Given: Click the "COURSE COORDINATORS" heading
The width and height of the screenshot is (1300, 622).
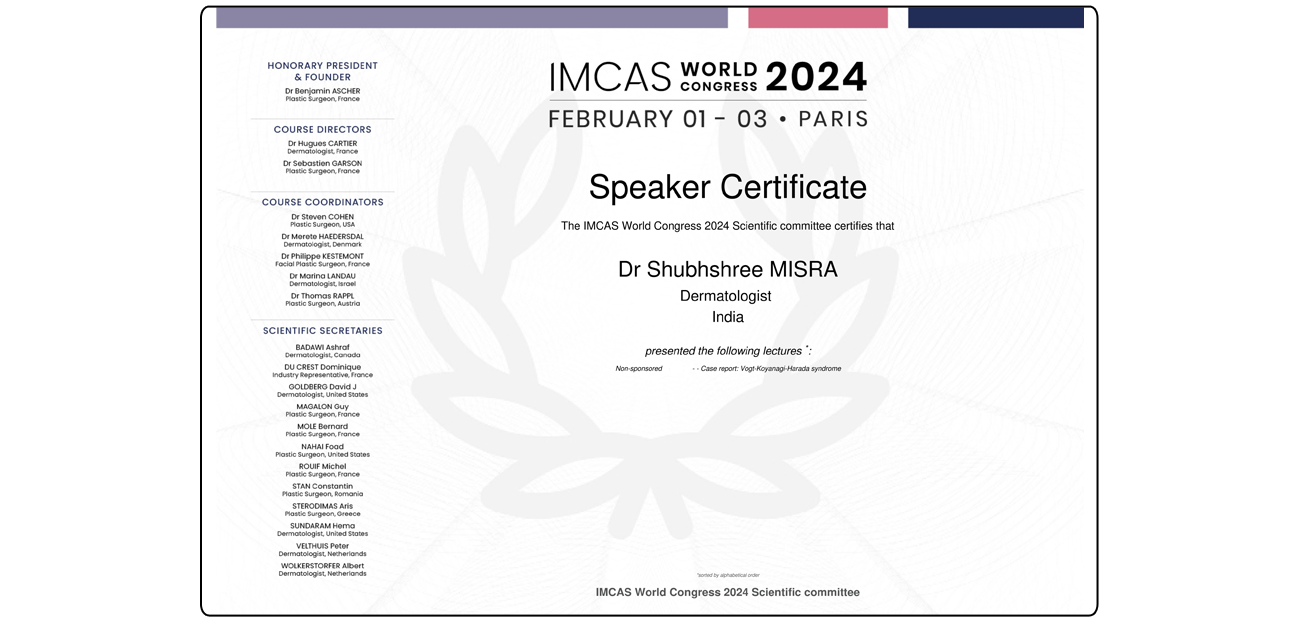Looking at the screenshot, I should [322, 202].
